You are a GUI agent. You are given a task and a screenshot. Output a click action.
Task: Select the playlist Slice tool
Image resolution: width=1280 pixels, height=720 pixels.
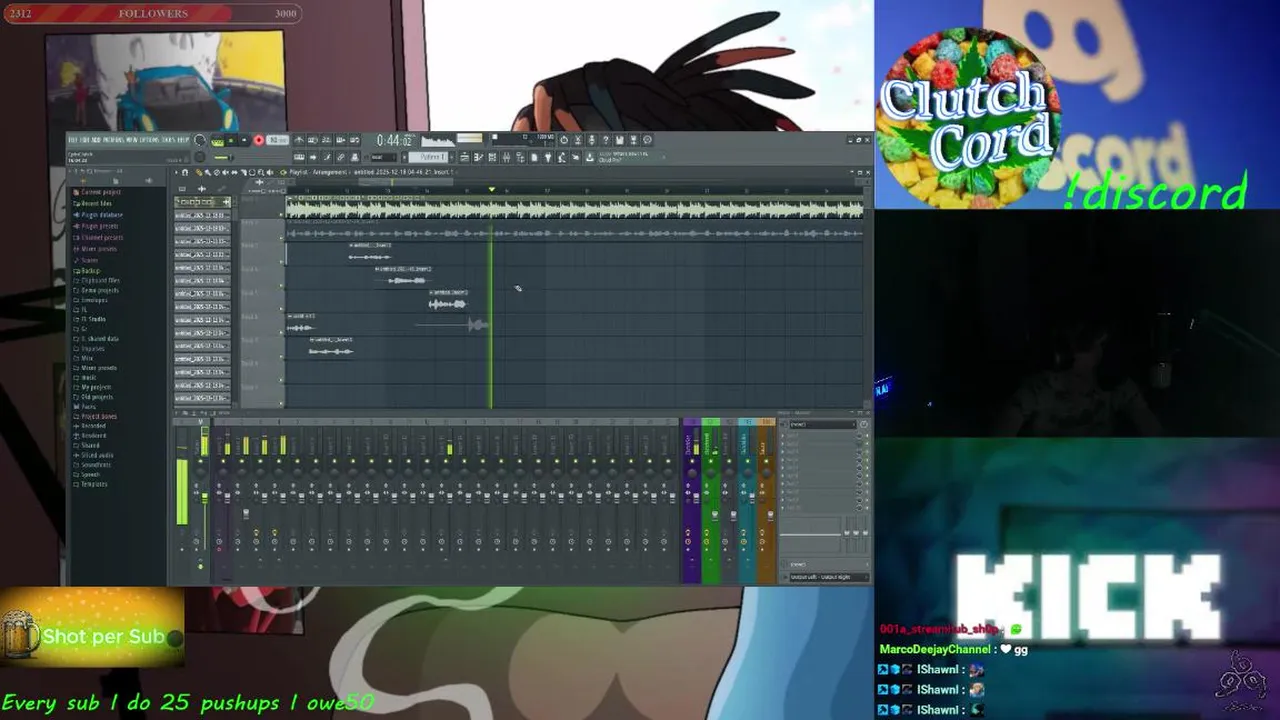click(243, 172)
